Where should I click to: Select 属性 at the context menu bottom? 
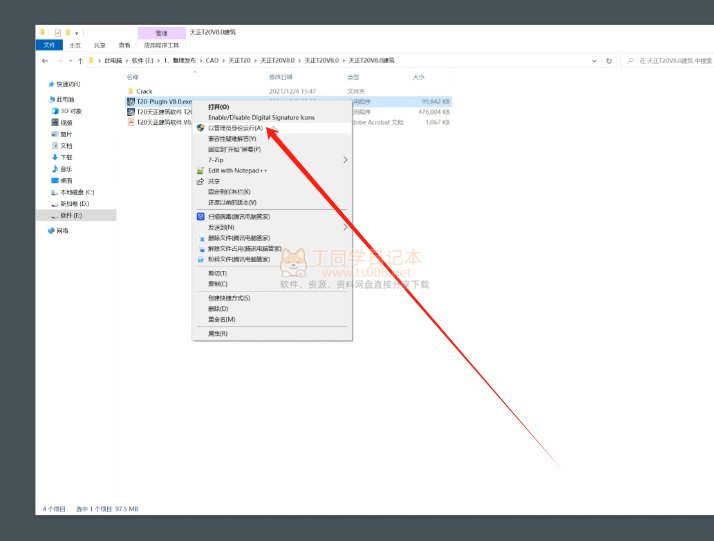click(x=217, y=333)
